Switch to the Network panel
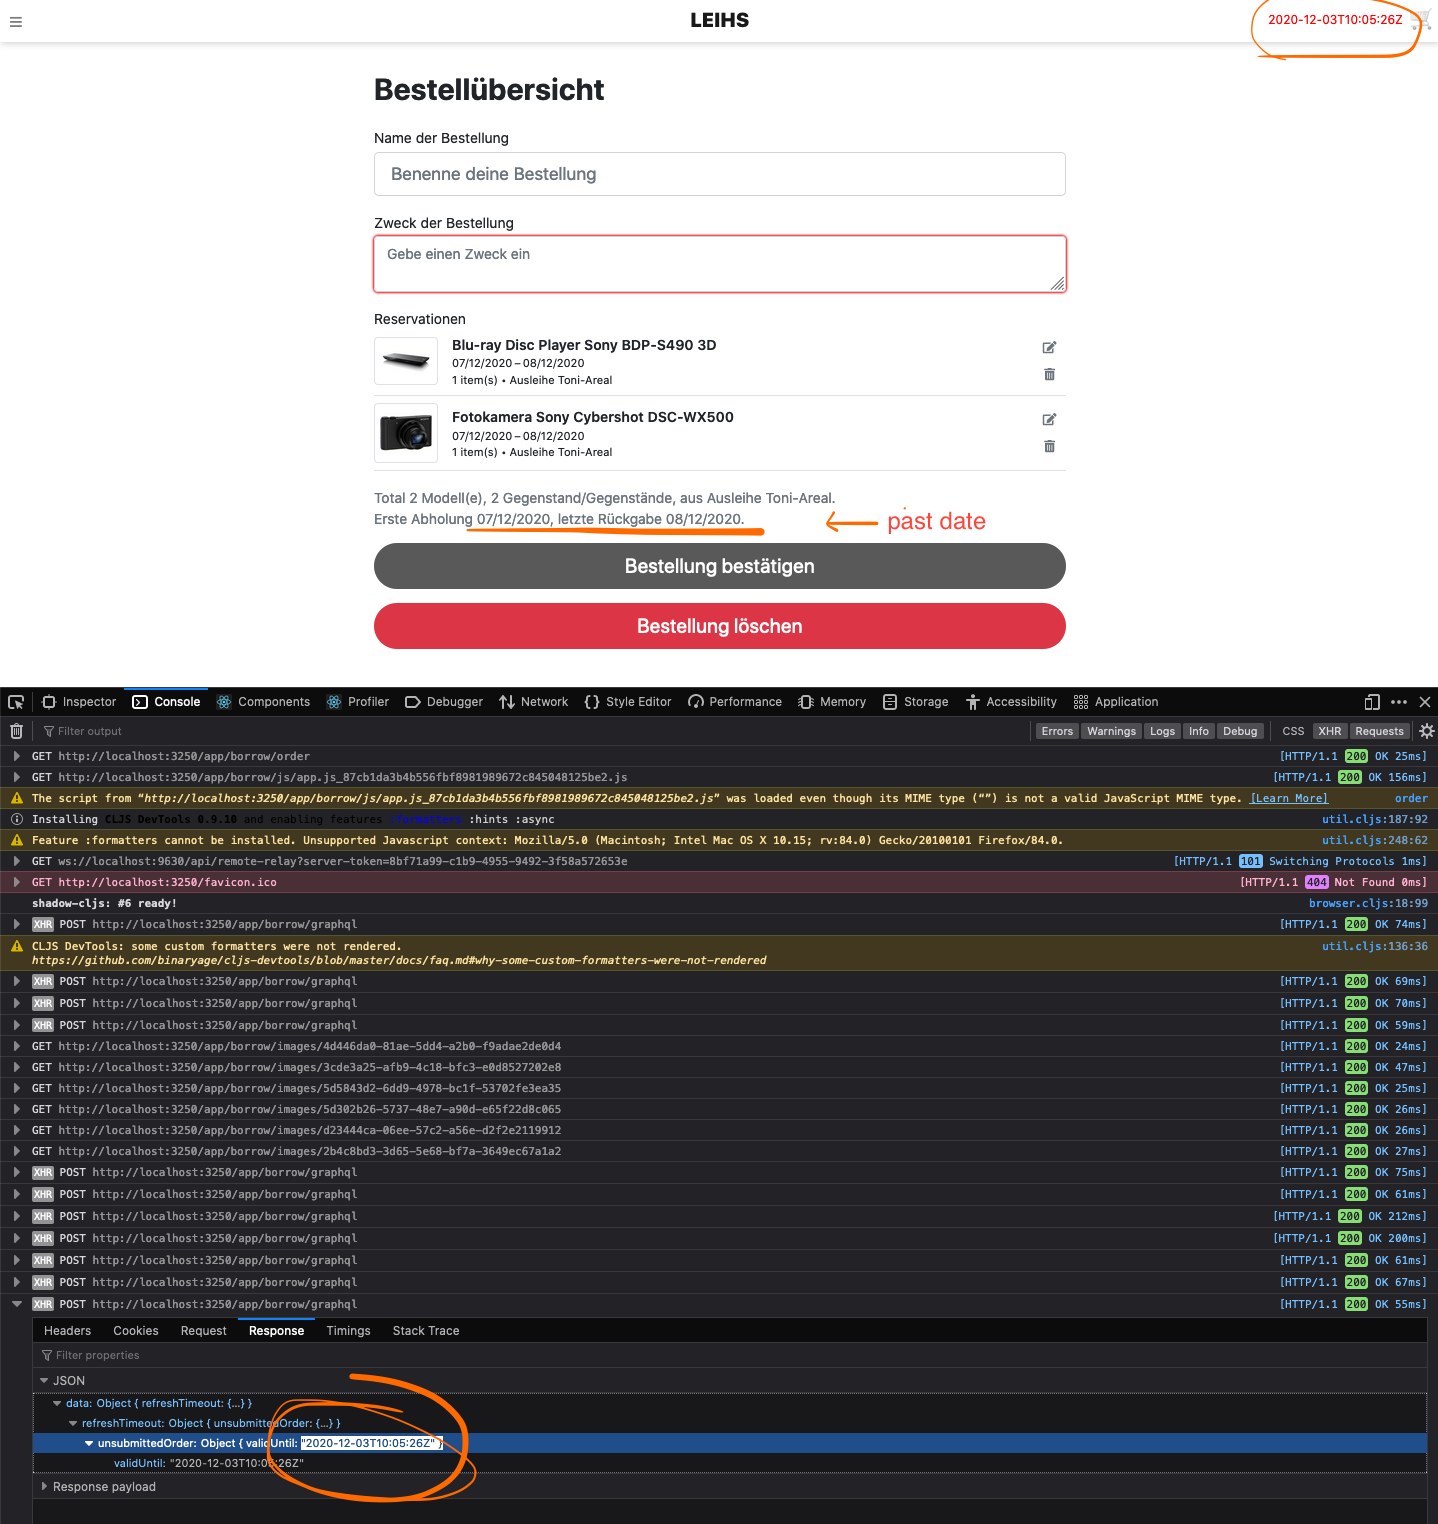 point(543,702)
